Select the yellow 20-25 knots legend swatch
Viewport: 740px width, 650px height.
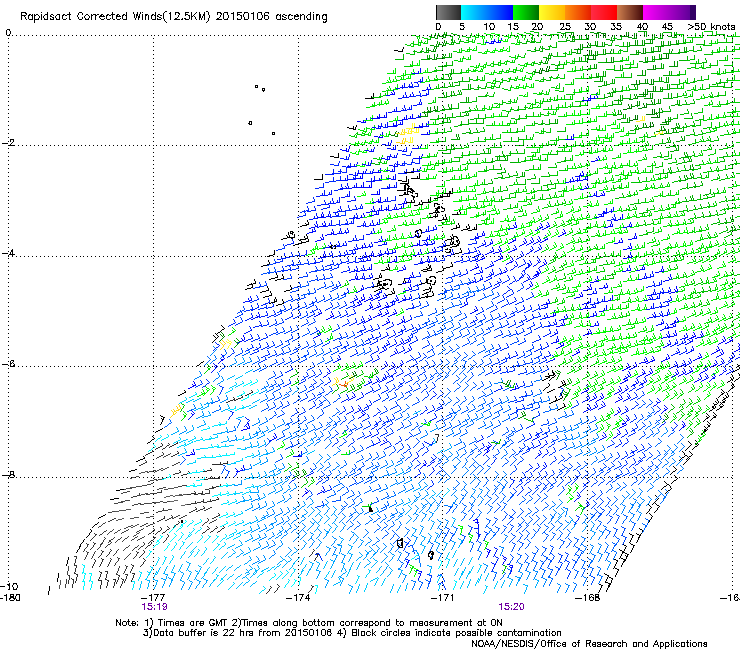coord(552,12)
